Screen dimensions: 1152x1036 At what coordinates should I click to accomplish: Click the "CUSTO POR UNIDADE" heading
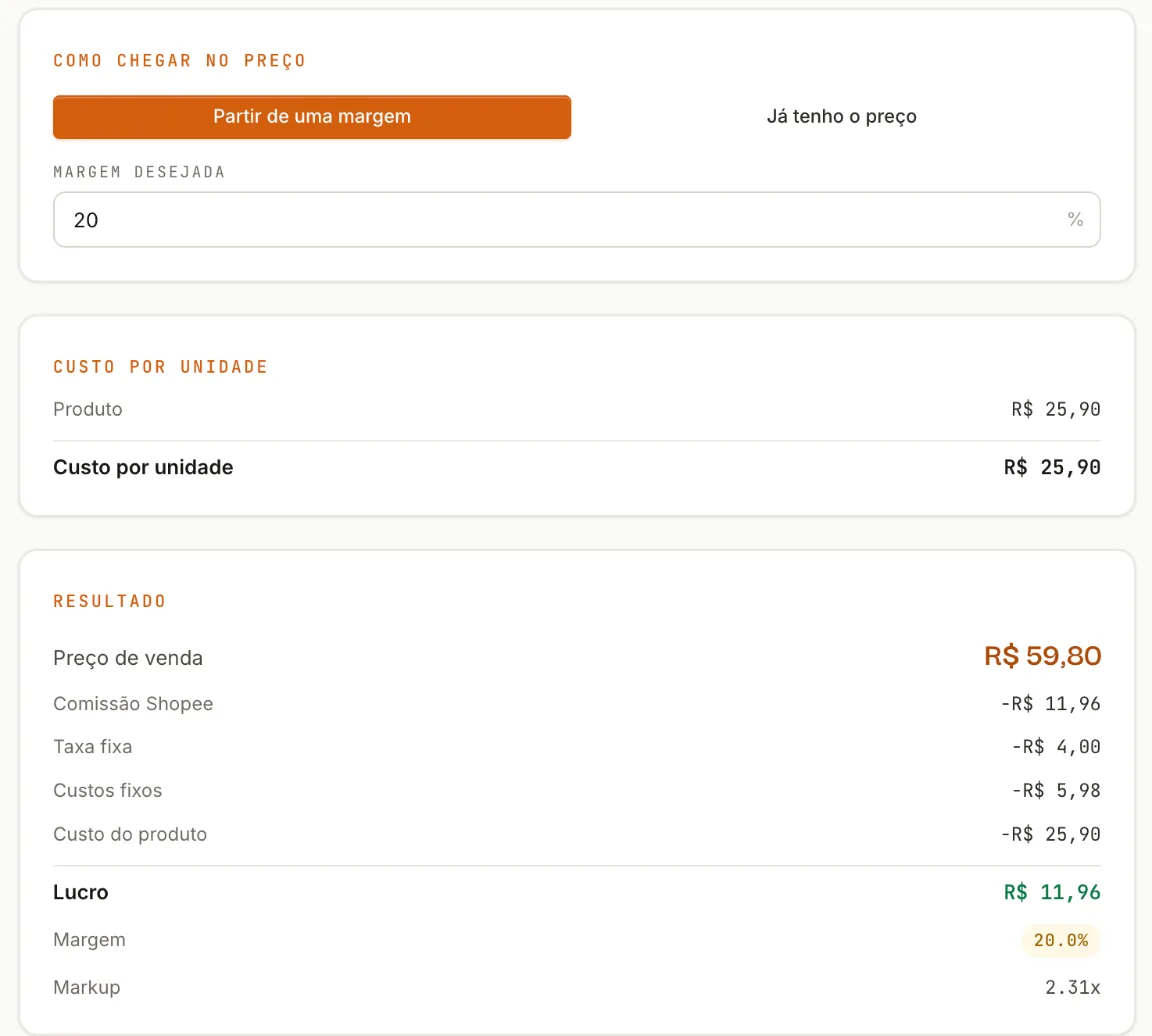point(160,367)
